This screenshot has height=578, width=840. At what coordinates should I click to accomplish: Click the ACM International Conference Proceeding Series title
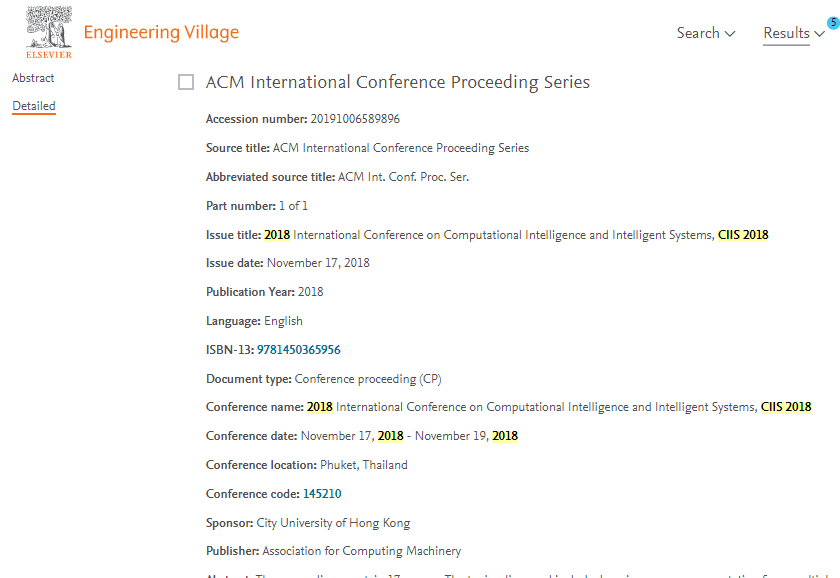point(398,82)
